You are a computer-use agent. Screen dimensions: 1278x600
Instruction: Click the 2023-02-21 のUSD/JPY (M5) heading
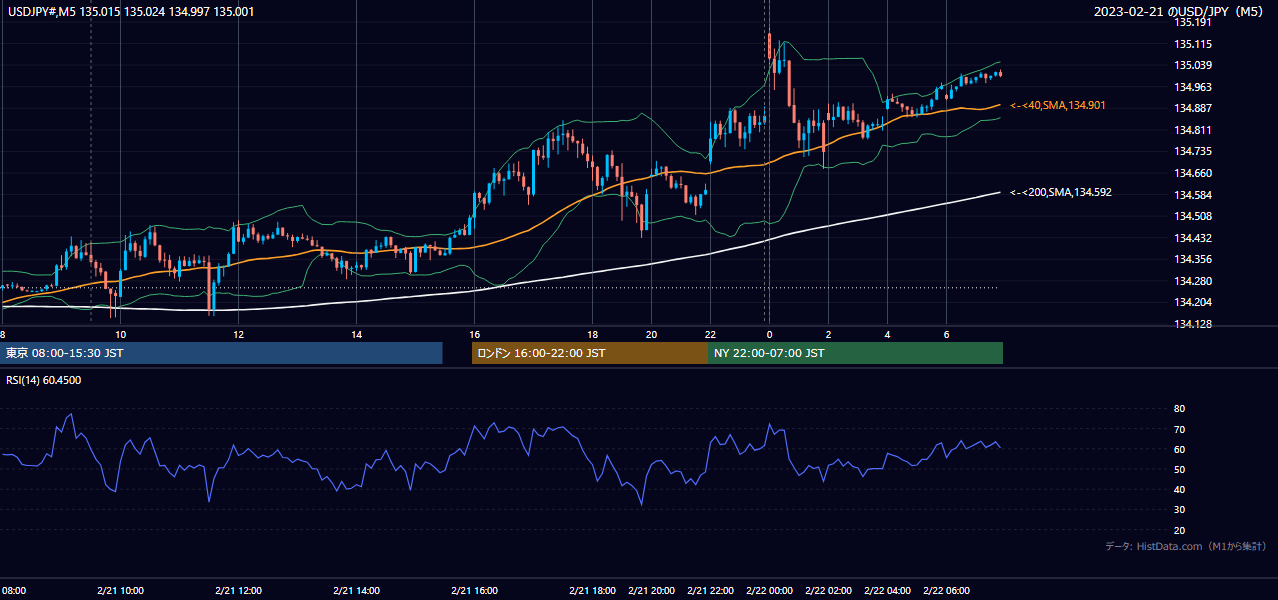pyautogui.click(x=1181, y=11)
